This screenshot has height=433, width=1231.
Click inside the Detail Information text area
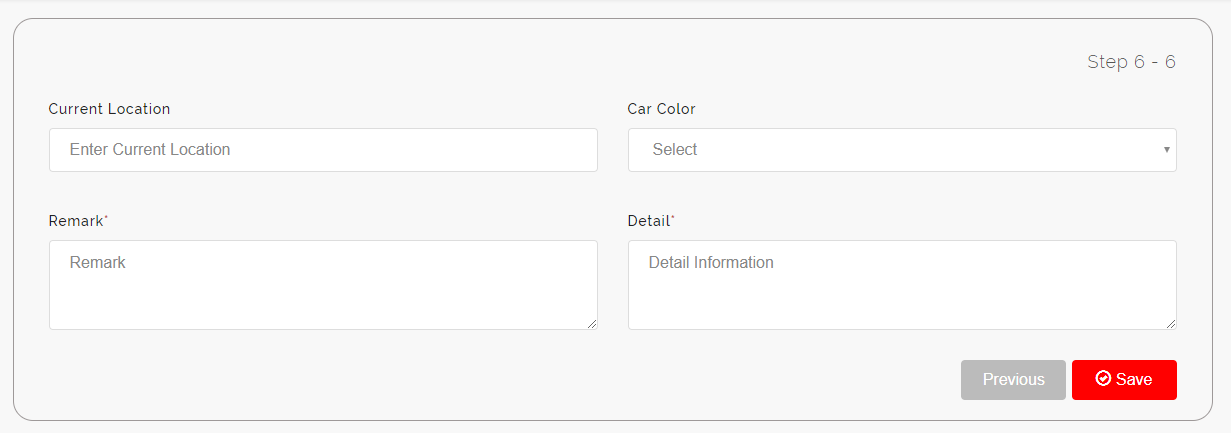pyautogui.click(x=902, y=285)
